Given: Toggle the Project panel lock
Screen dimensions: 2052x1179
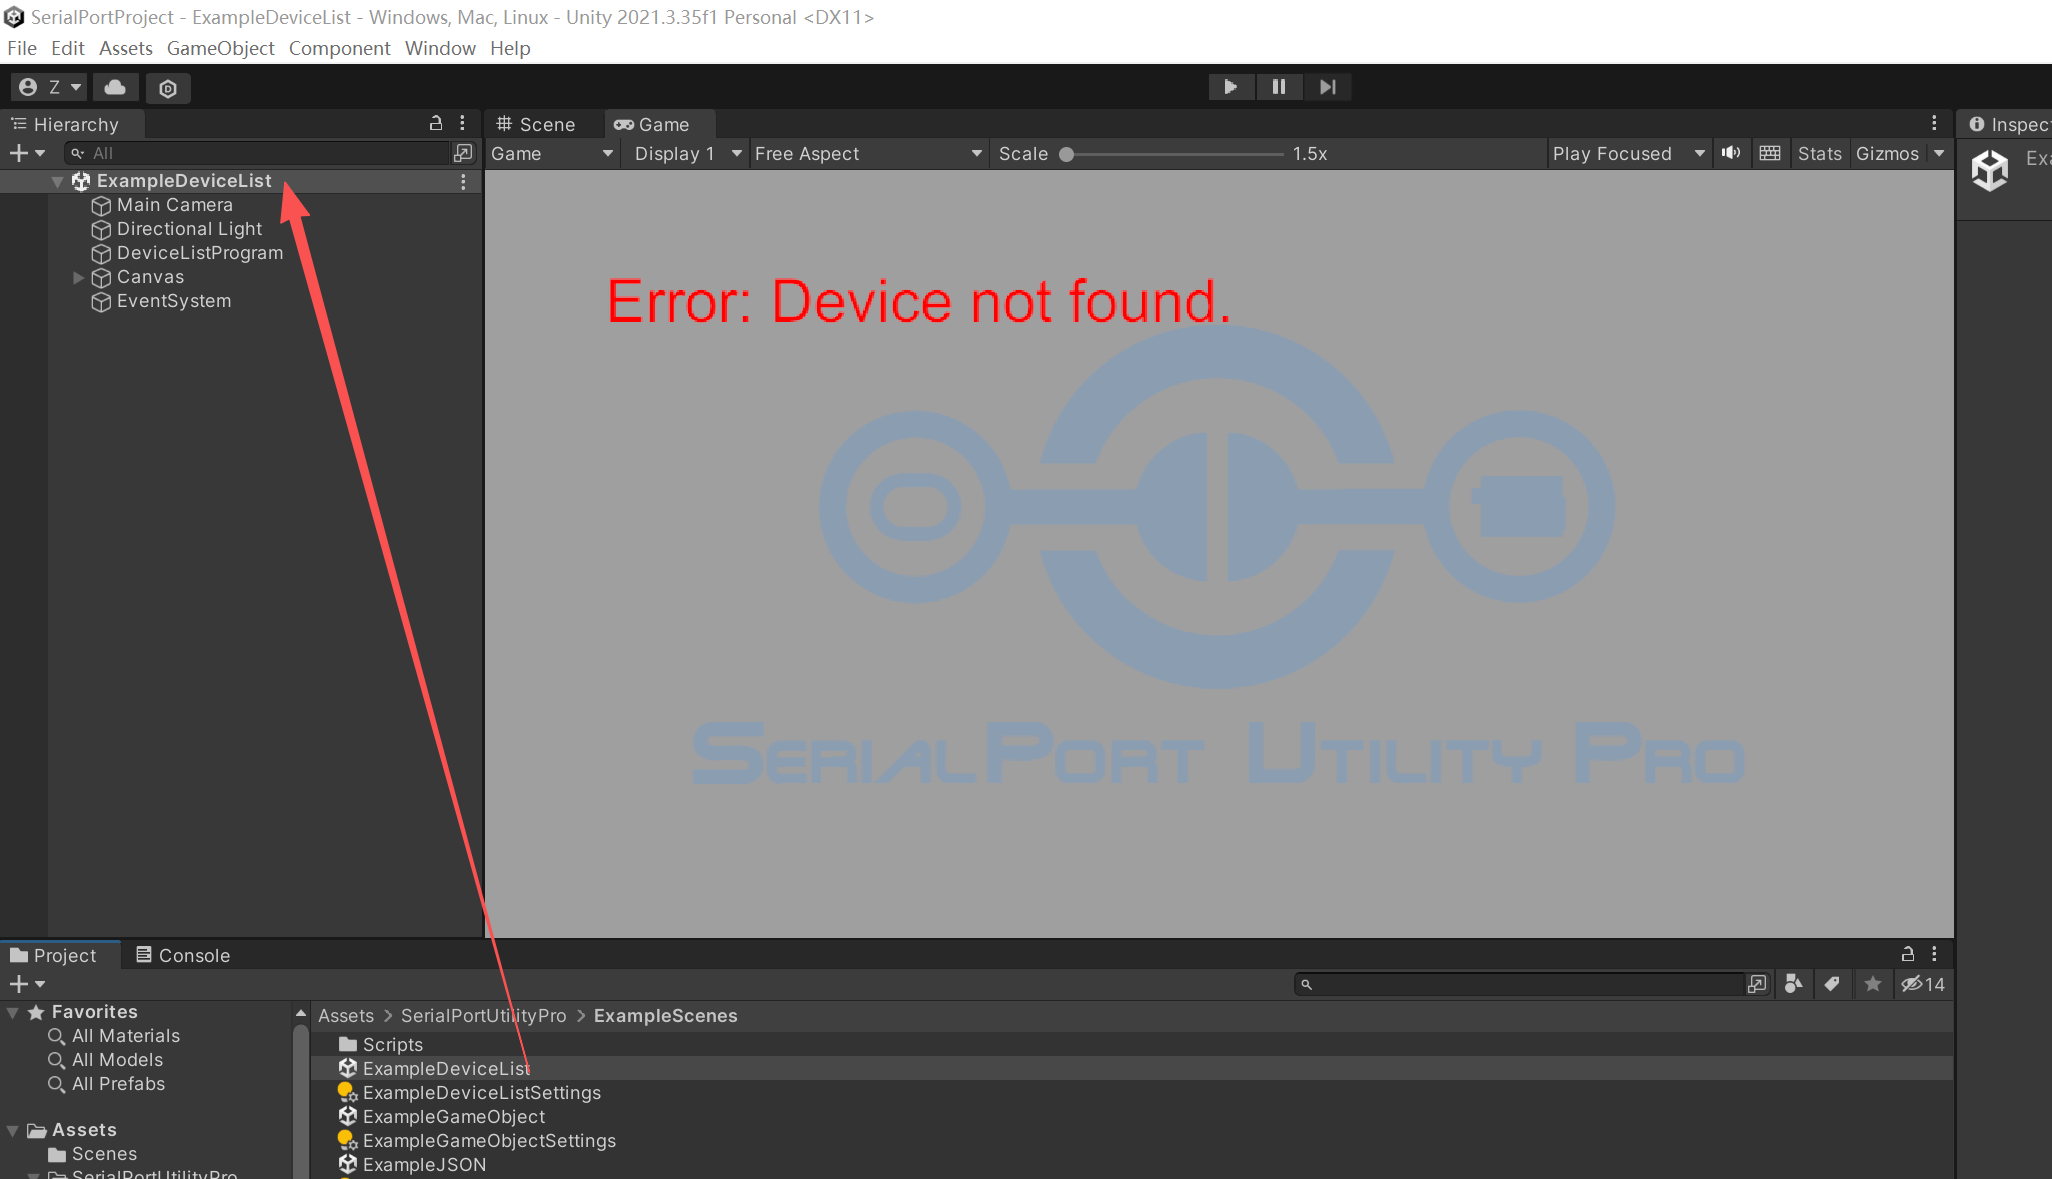Looking at the screenshot, I should click(x=1907, y=954).
